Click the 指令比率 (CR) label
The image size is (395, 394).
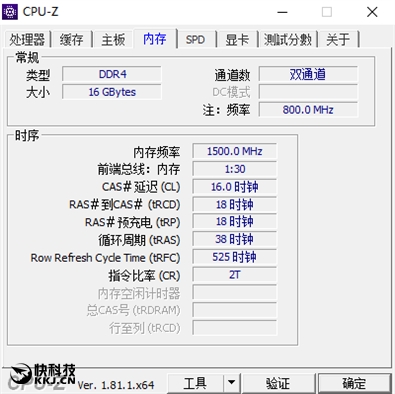click(x=144, y=276)
